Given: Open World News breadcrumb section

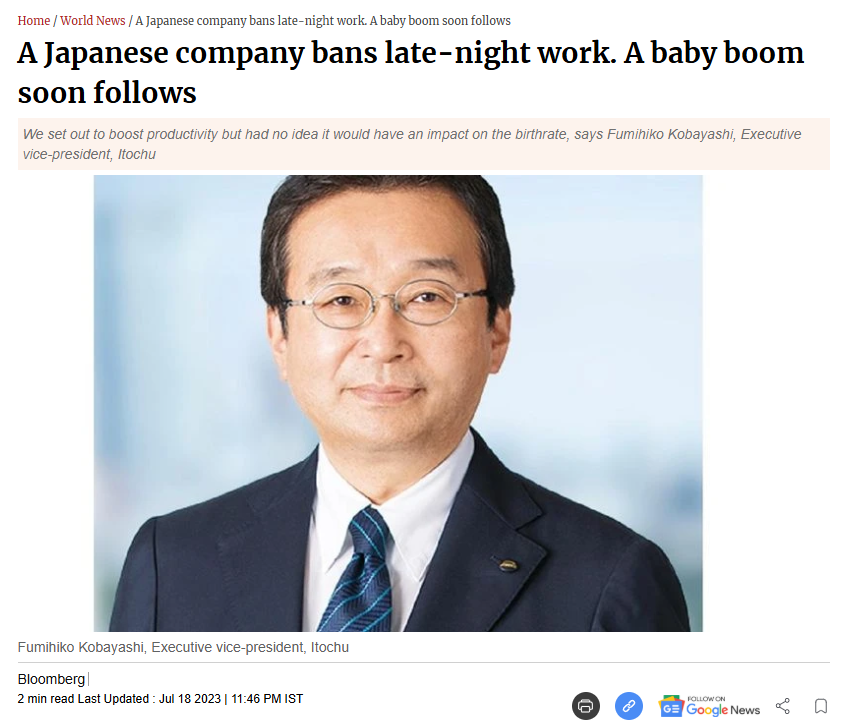Looking at the screenshot, I should [92, 20].
